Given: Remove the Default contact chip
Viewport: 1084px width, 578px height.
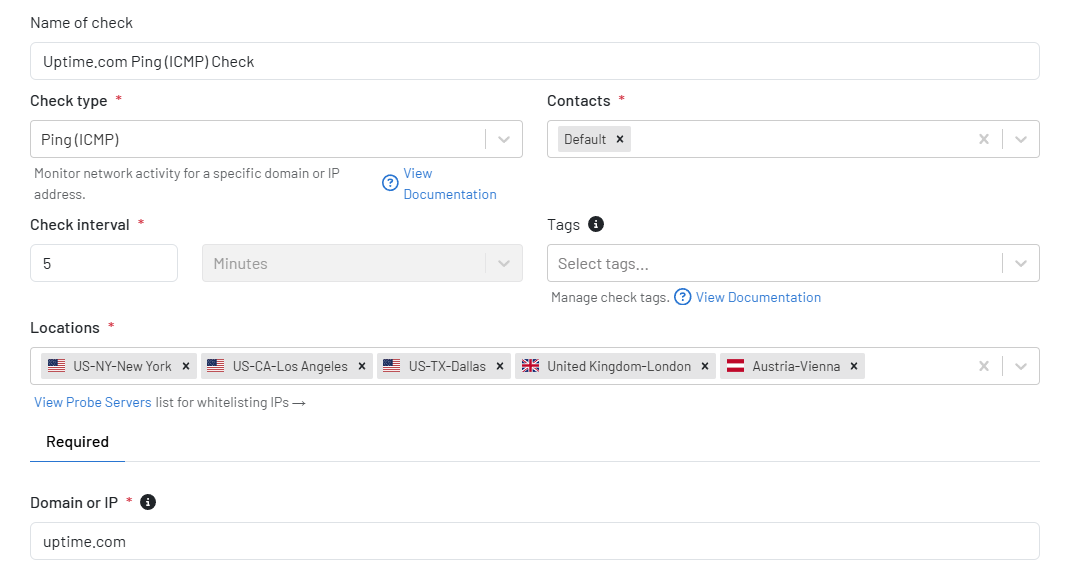Looking at the screenshot, I should [620, 139].
